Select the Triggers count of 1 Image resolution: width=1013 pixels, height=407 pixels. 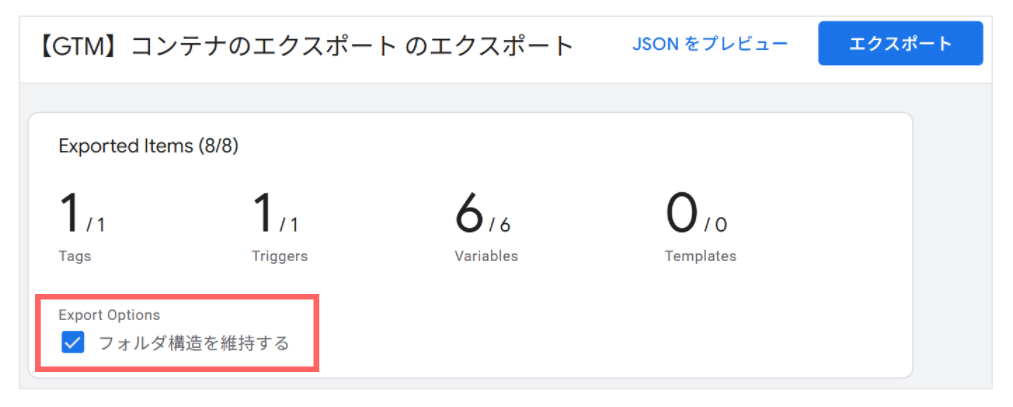pyautogui.click(x=263, y=214)
